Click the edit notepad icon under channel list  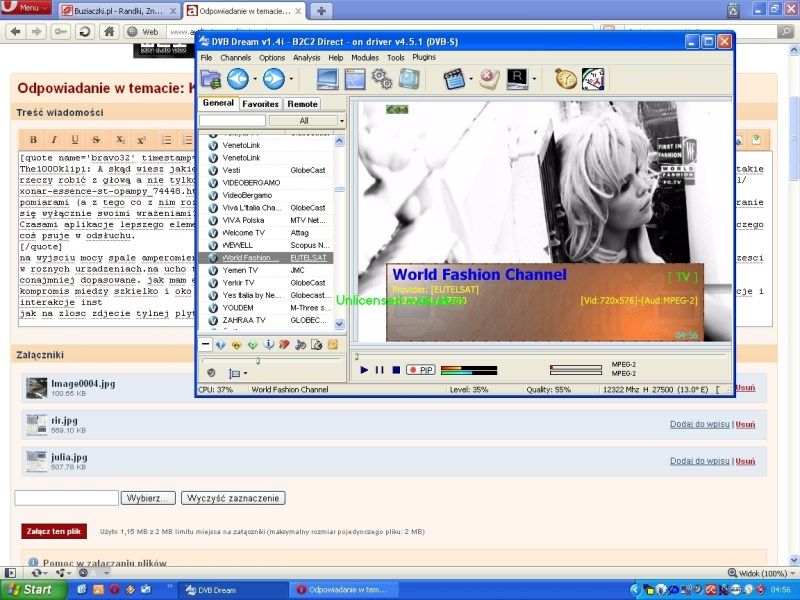coord(316,345)
